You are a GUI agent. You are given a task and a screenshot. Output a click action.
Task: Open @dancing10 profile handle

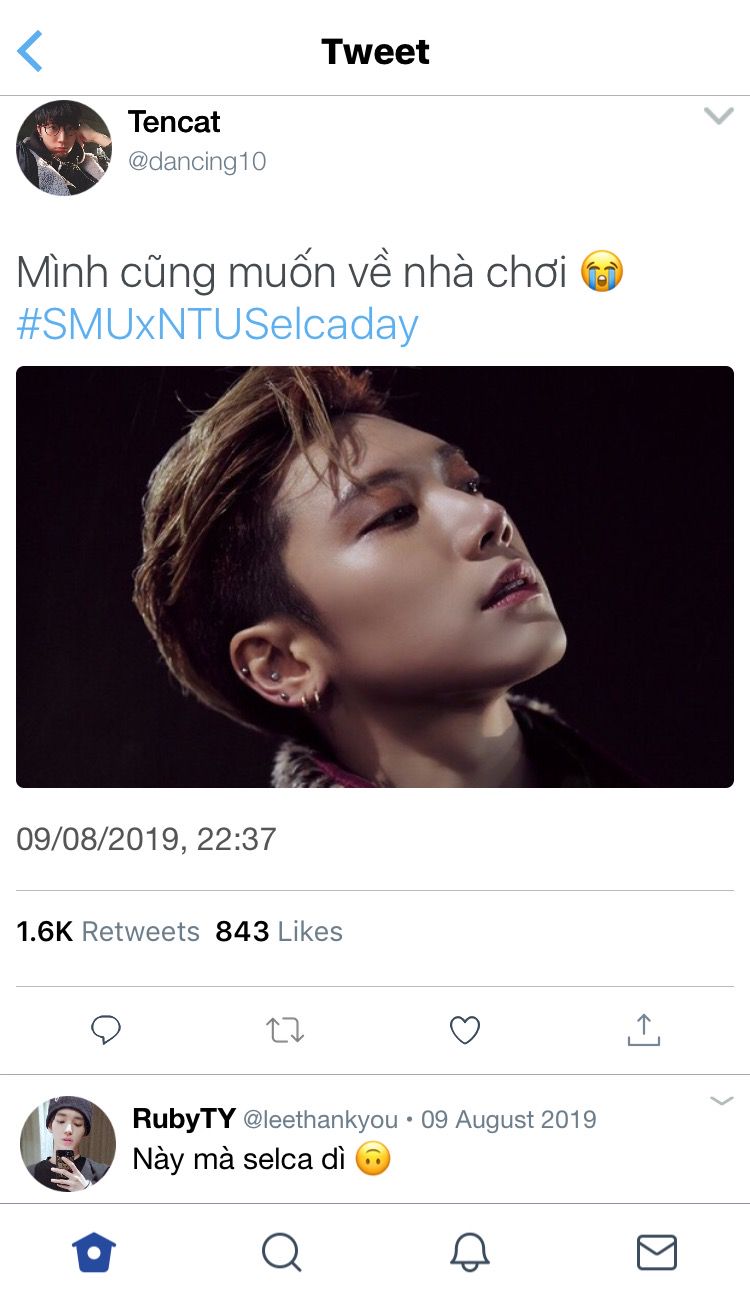[197, 161]
